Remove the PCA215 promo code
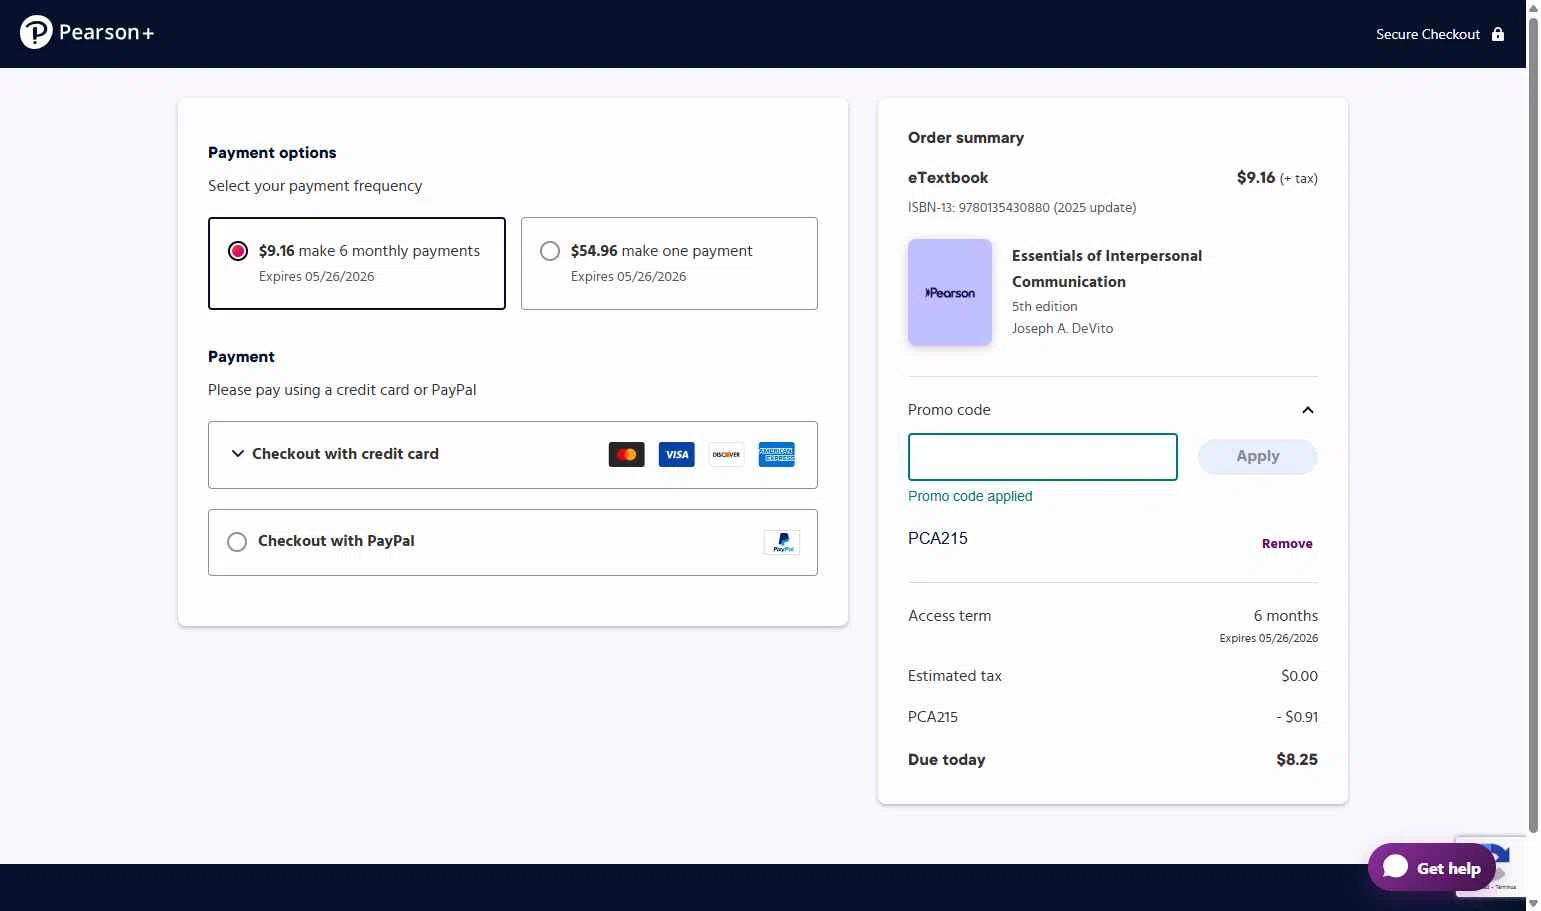Screen dimensions: 1541x911 (x=1287, y=544)
